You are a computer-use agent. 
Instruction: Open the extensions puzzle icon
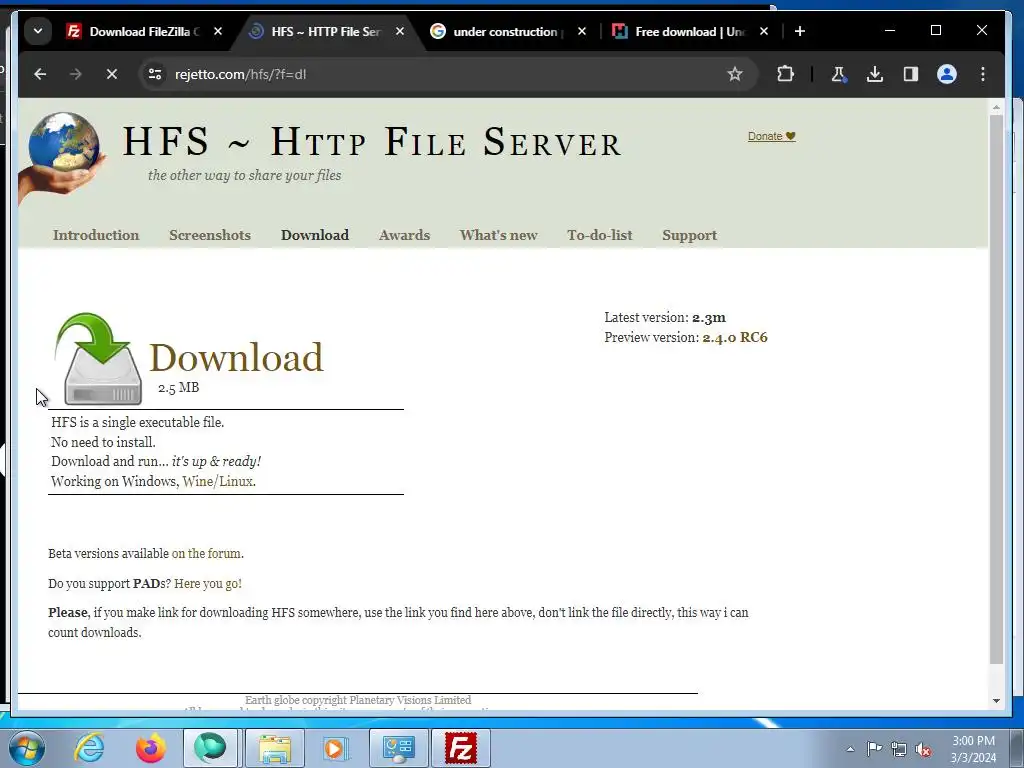786,74
